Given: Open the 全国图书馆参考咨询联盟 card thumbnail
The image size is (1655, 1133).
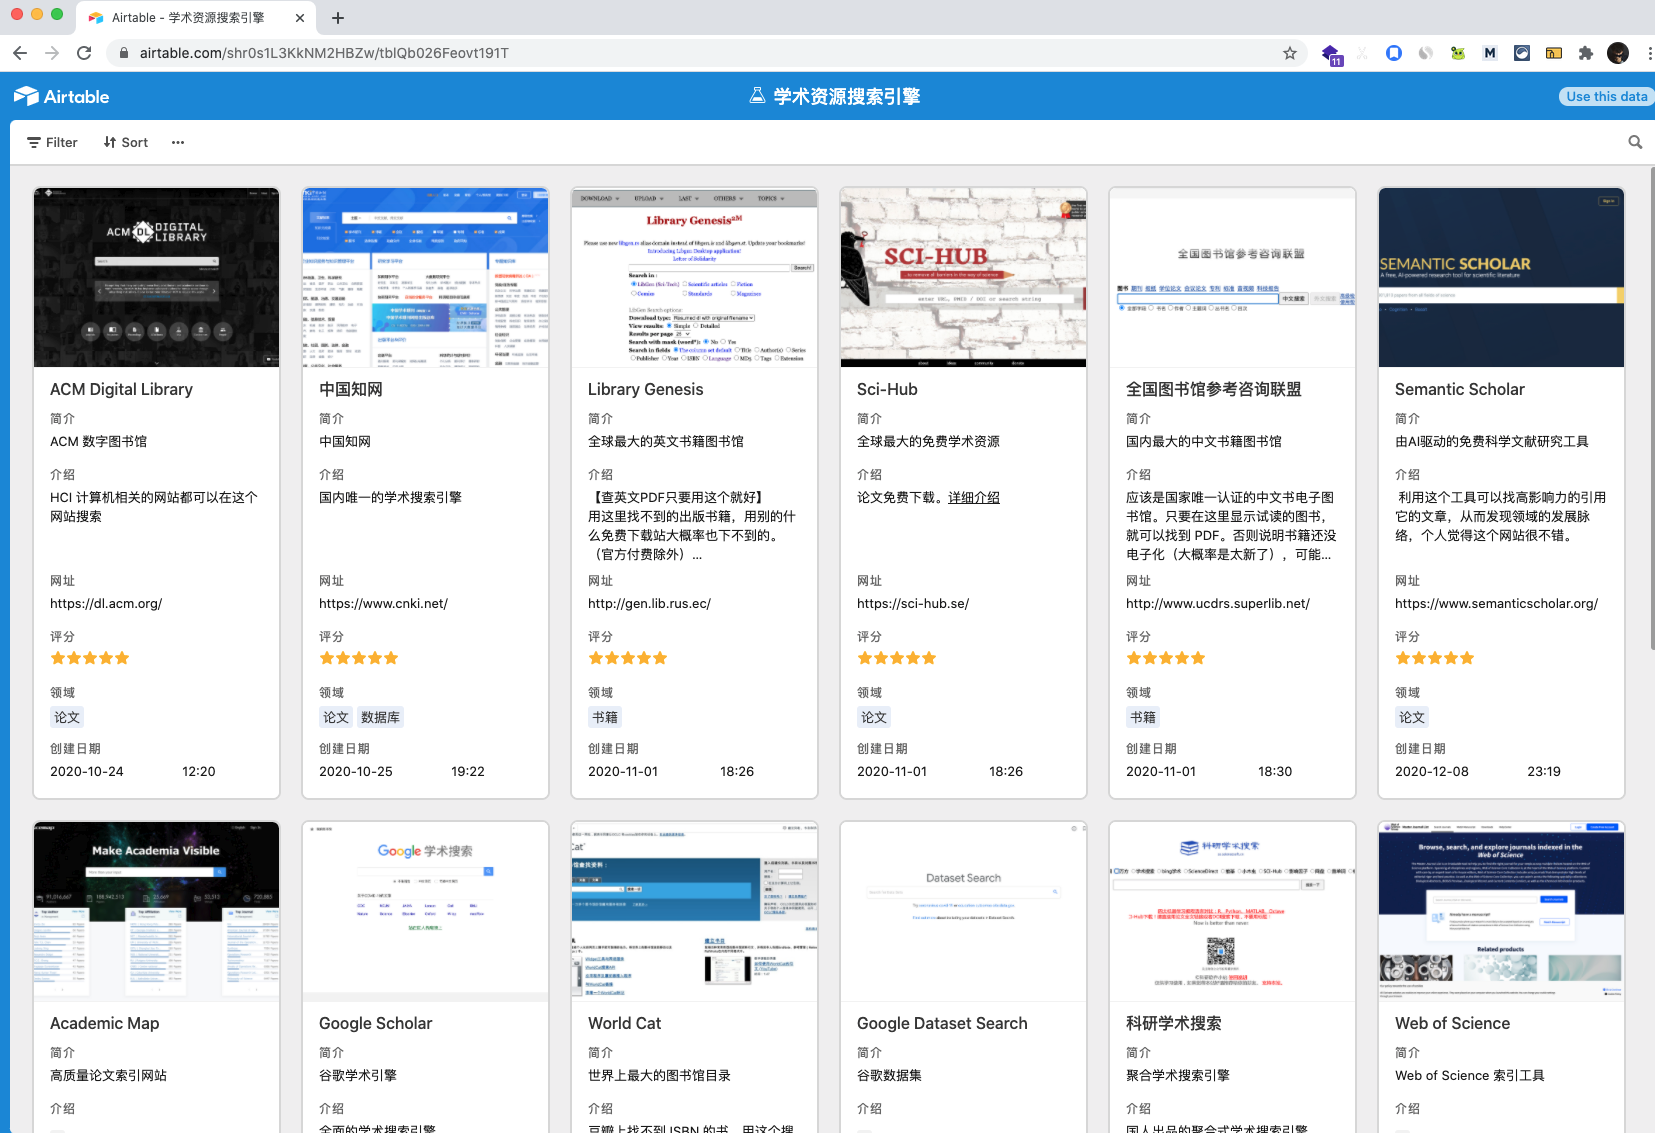Looking at the screenshot, I should coord(1232,277).
